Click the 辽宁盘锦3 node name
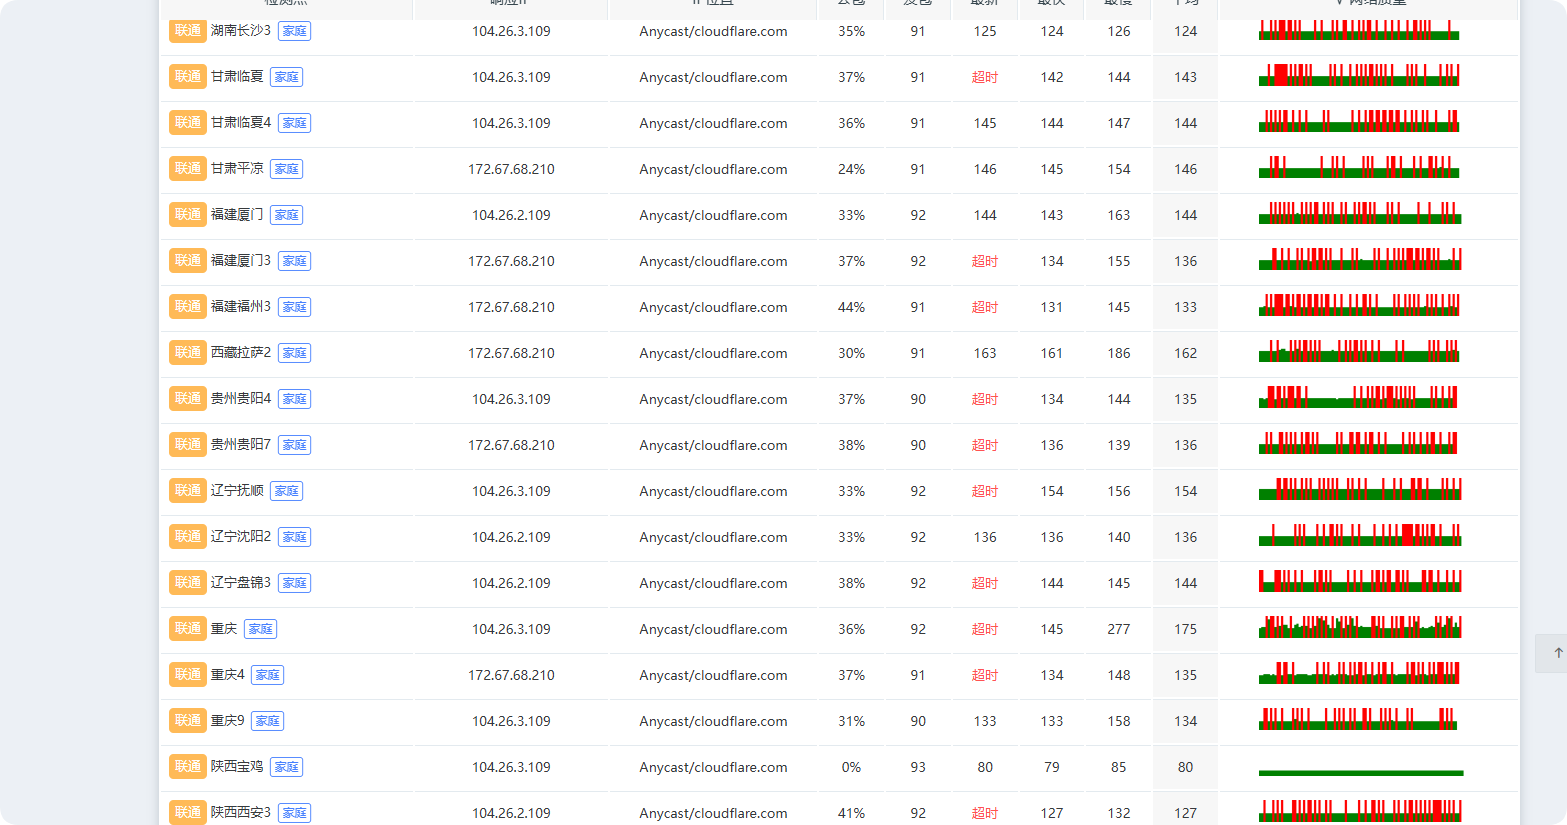The height and width of the screenshot is (825, 1567). 241,583
